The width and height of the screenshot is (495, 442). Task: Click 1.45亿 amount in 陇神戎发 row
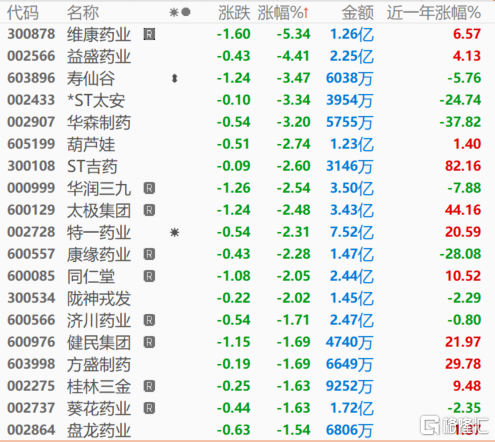[352, 298]
